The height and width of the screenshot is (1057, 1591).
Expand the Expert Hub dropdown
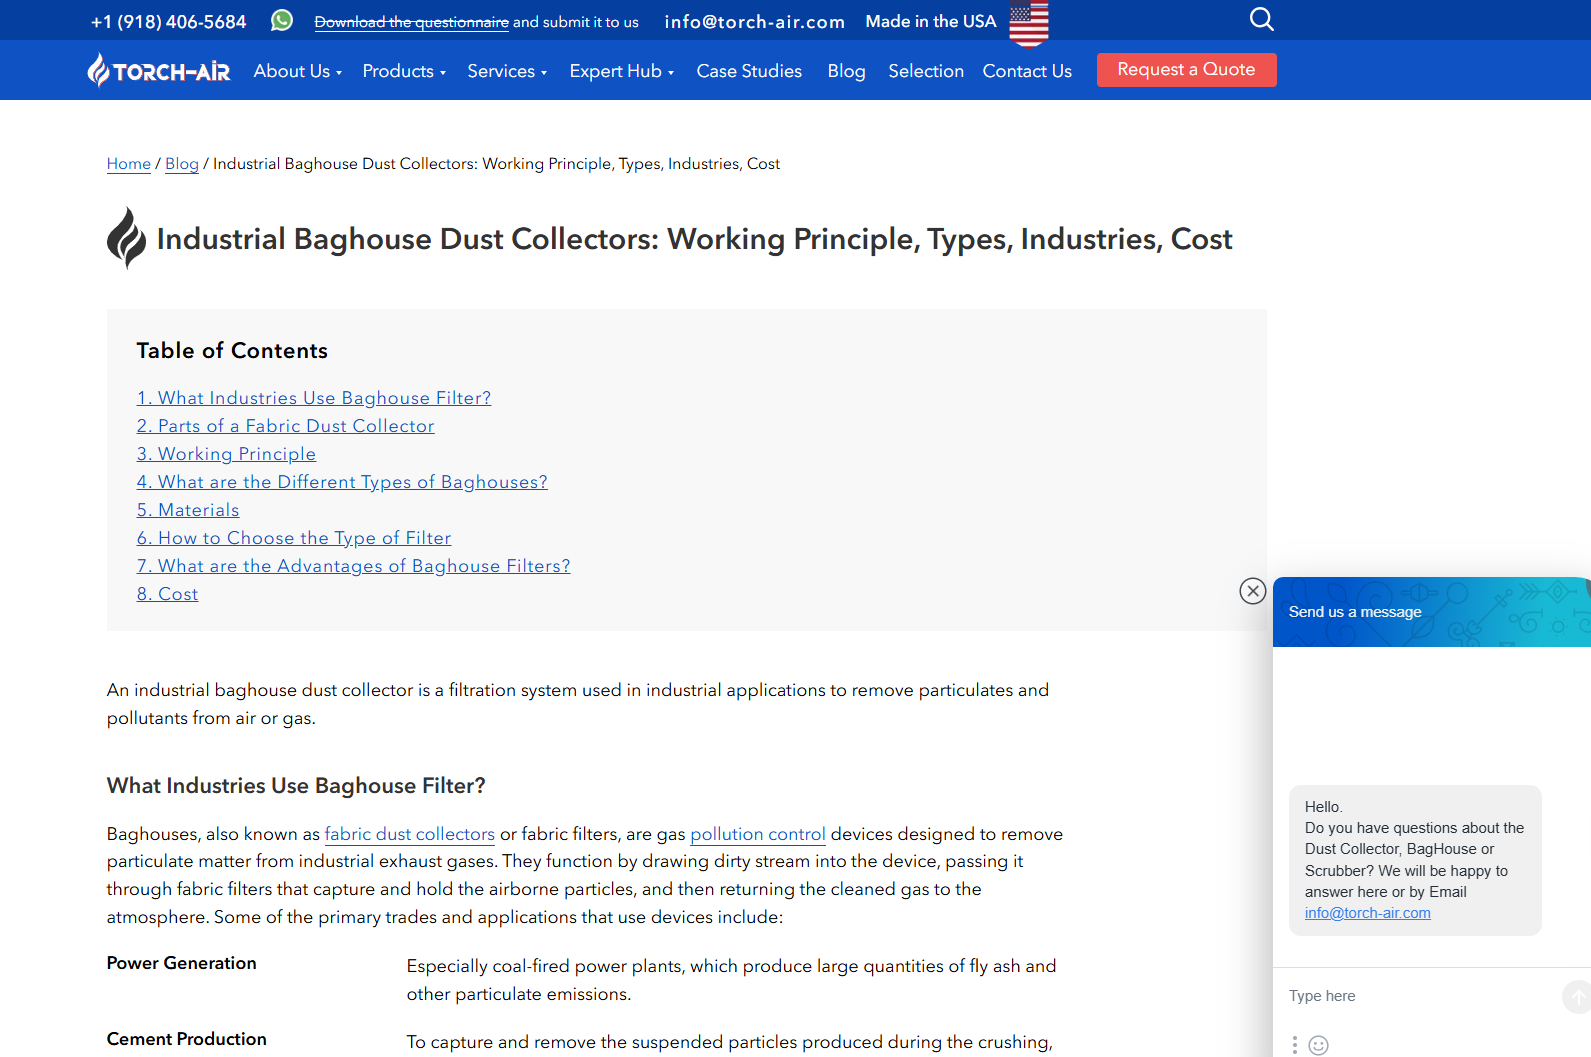pyautogui.click(x=621, y=71)
